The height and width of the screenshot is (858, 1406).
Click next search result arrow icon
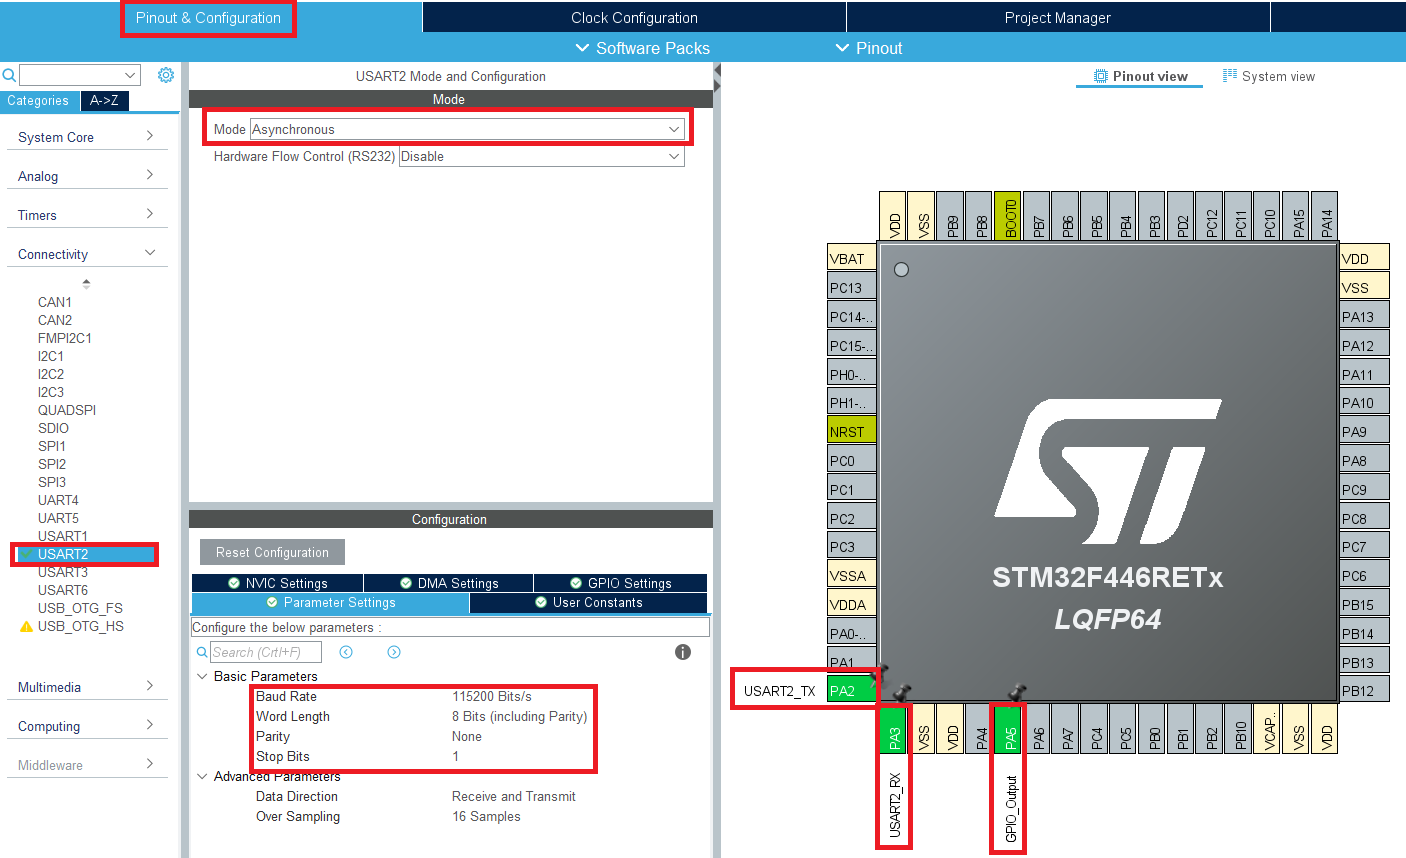point(394,652)
